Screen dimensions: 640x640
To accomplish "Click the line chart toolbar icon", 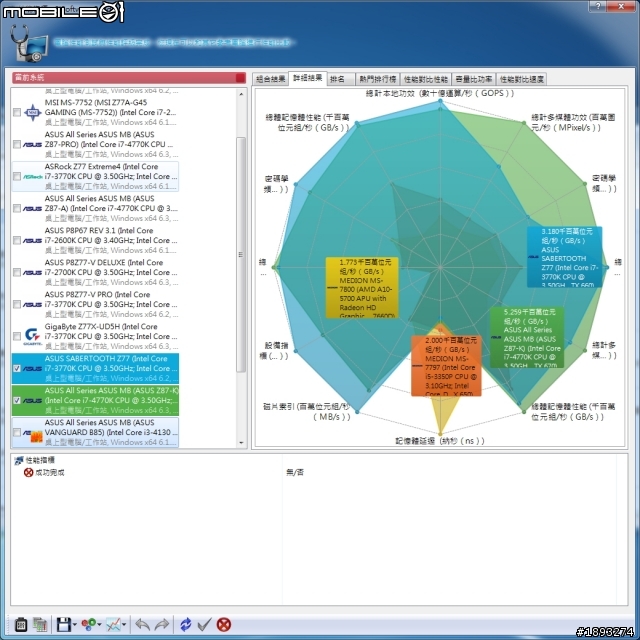I will [x=113, y=624].
